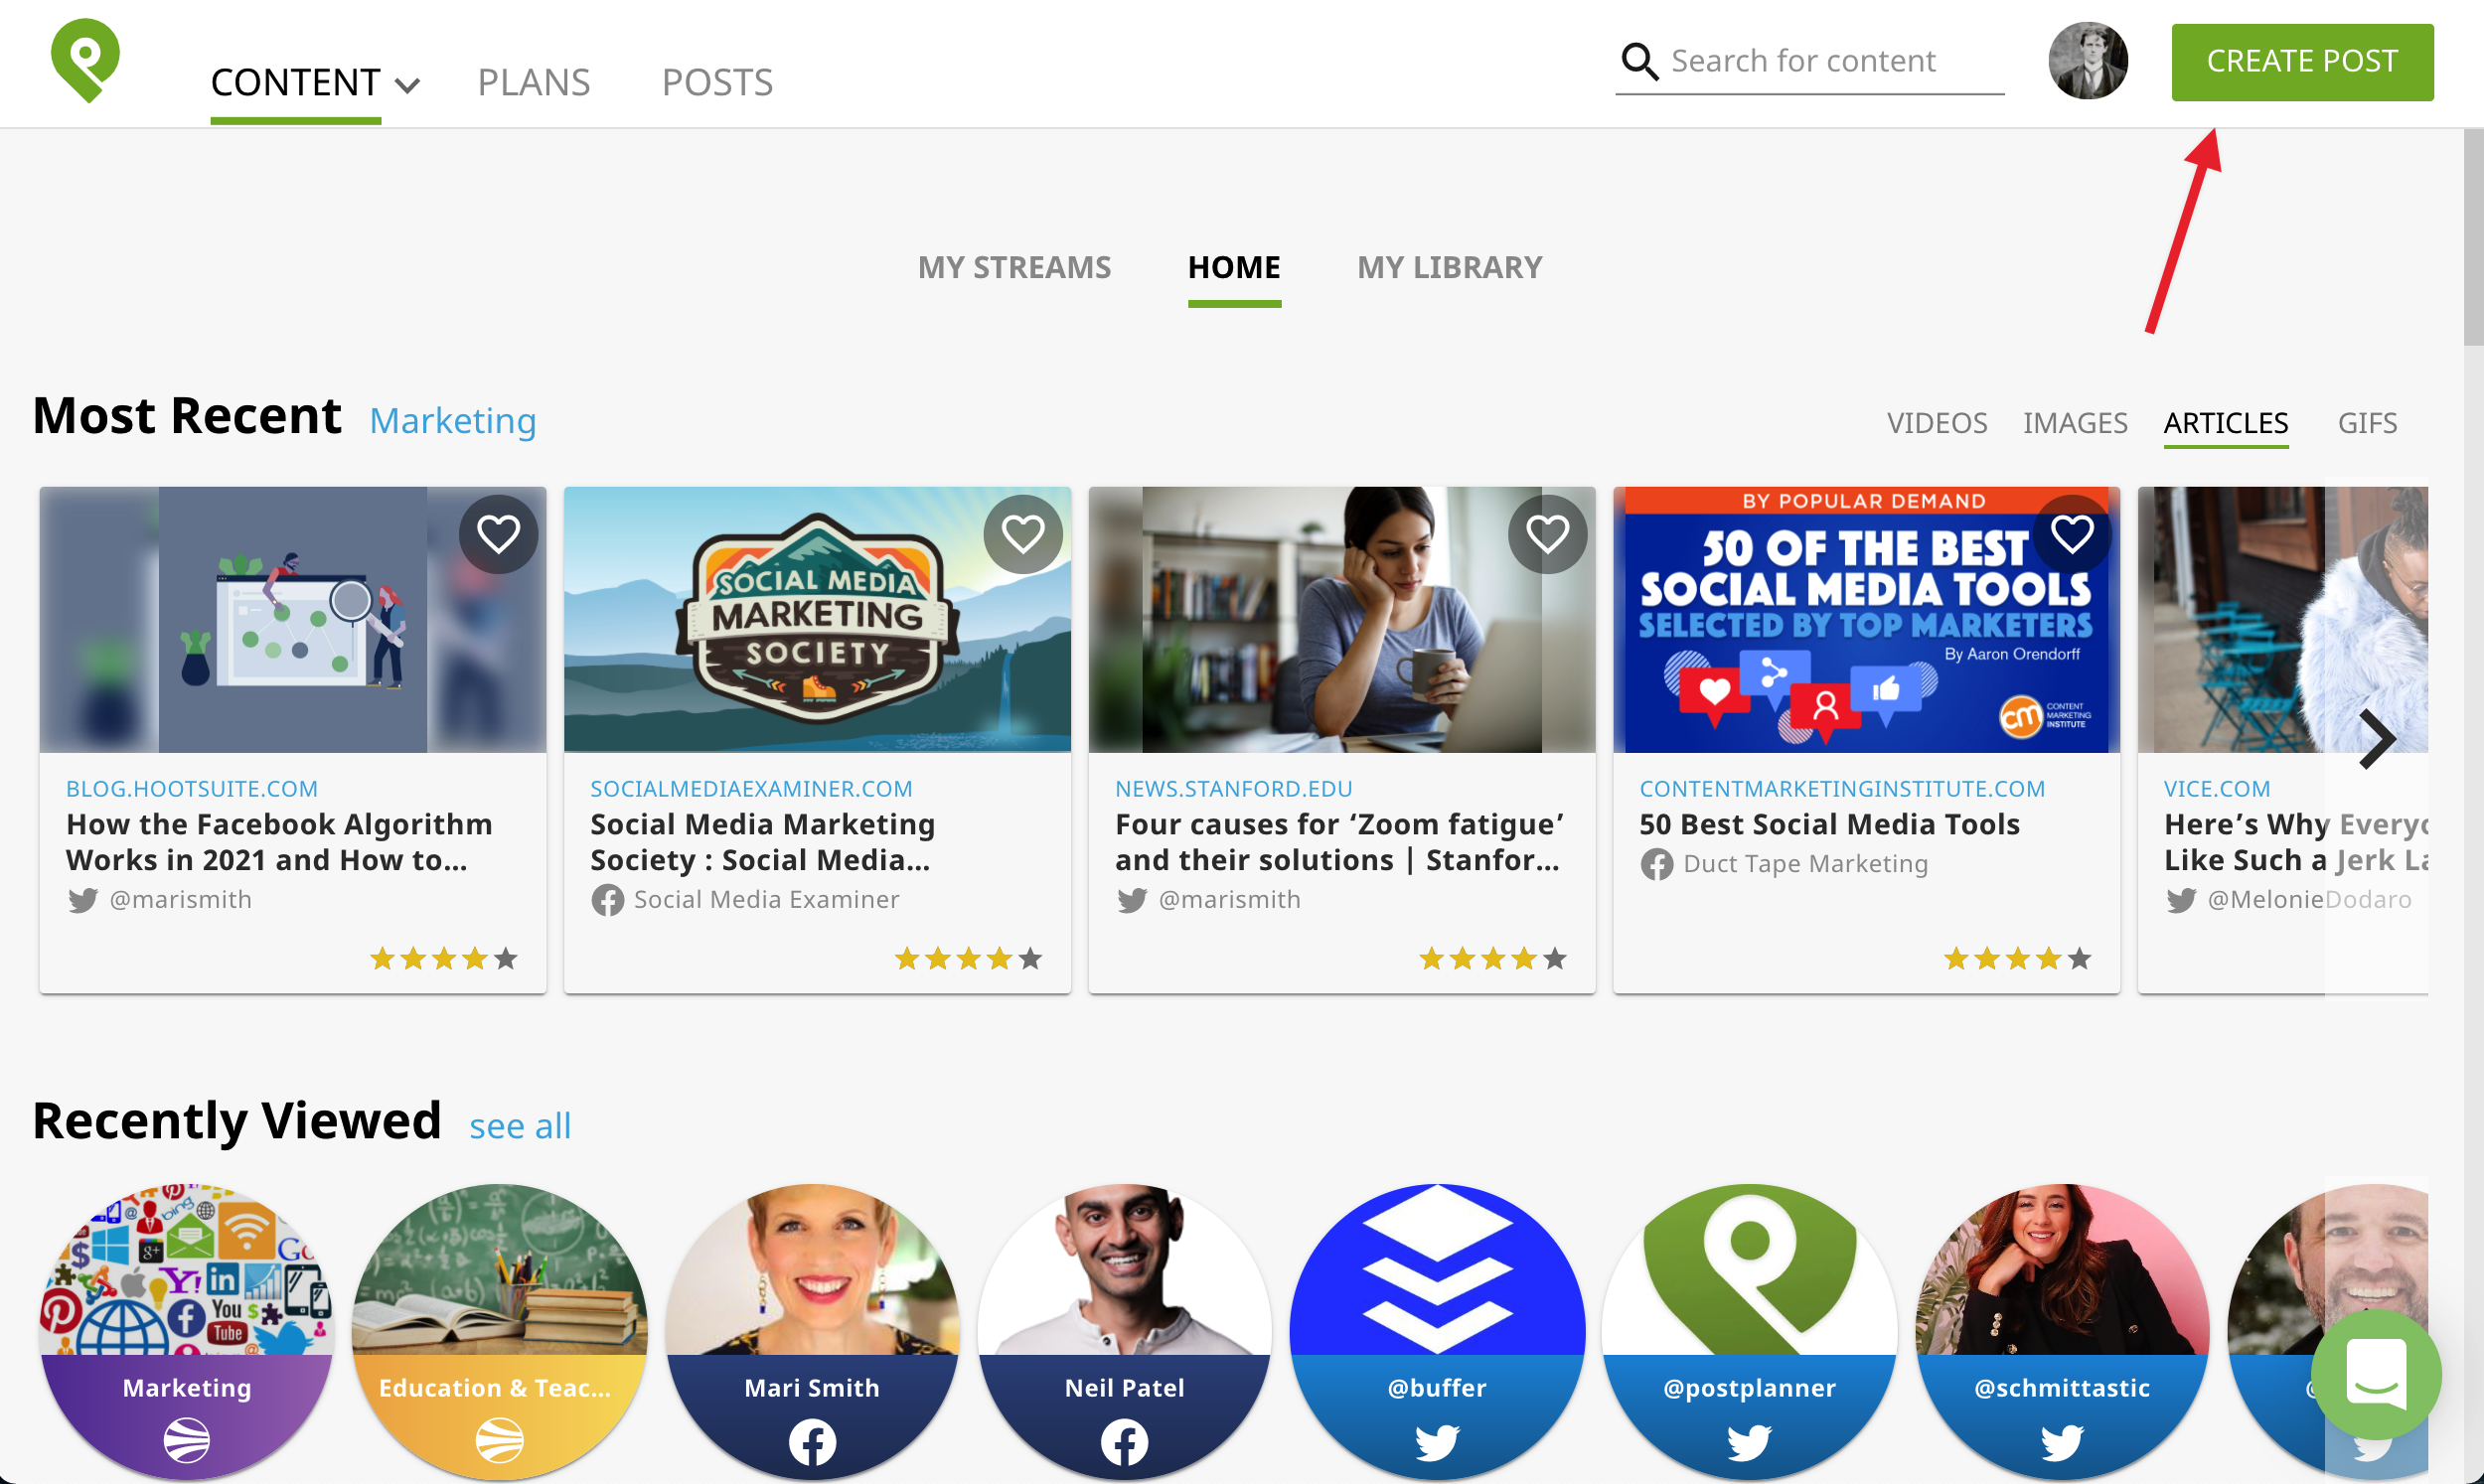The height and width of the screenshot is (1484, 2484).
Task: Click title 'How the Facebook Algorithm Works'
Action: click(x=279, y=842)
